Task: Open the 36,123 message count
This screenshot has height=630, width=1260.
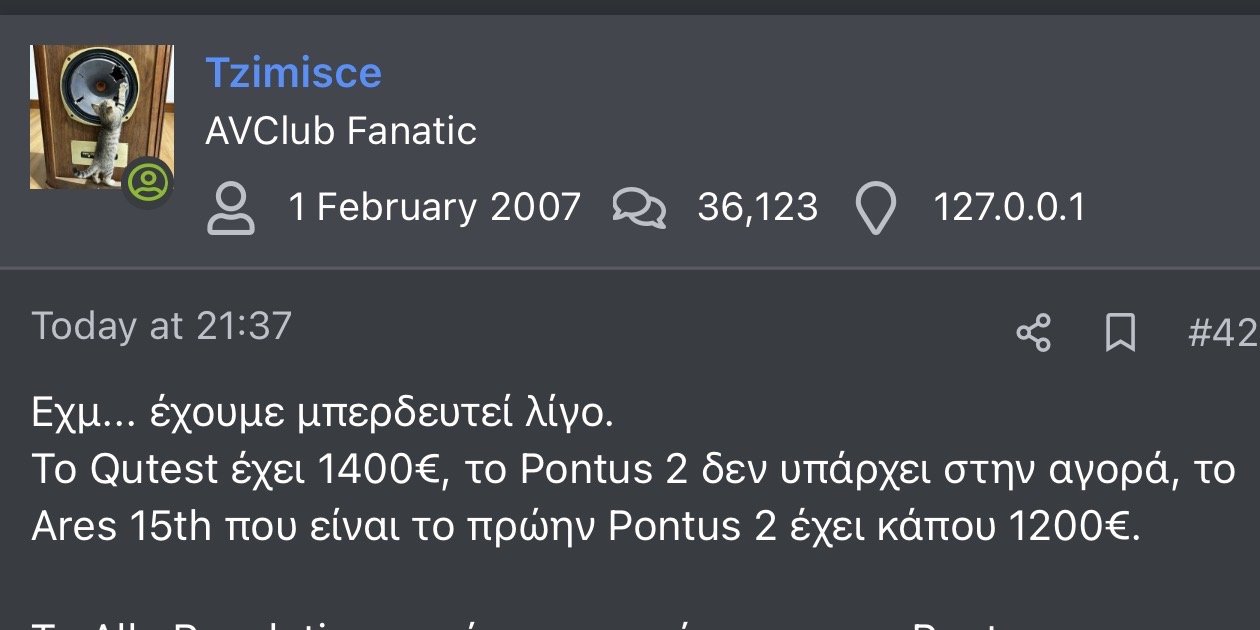Action: click(757, 207)
